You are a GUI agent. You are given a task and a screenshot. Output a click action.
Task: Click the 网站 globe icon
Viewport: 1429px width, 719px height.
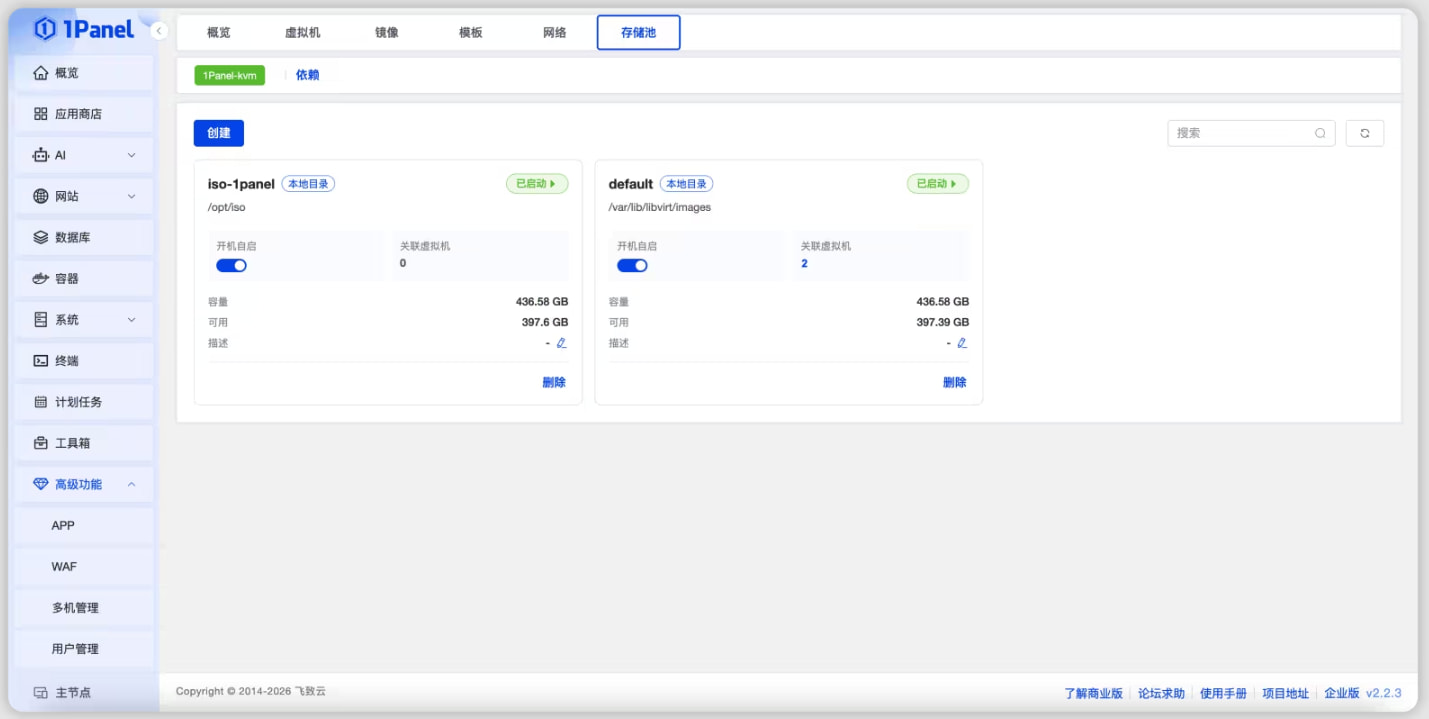[41, 196]
